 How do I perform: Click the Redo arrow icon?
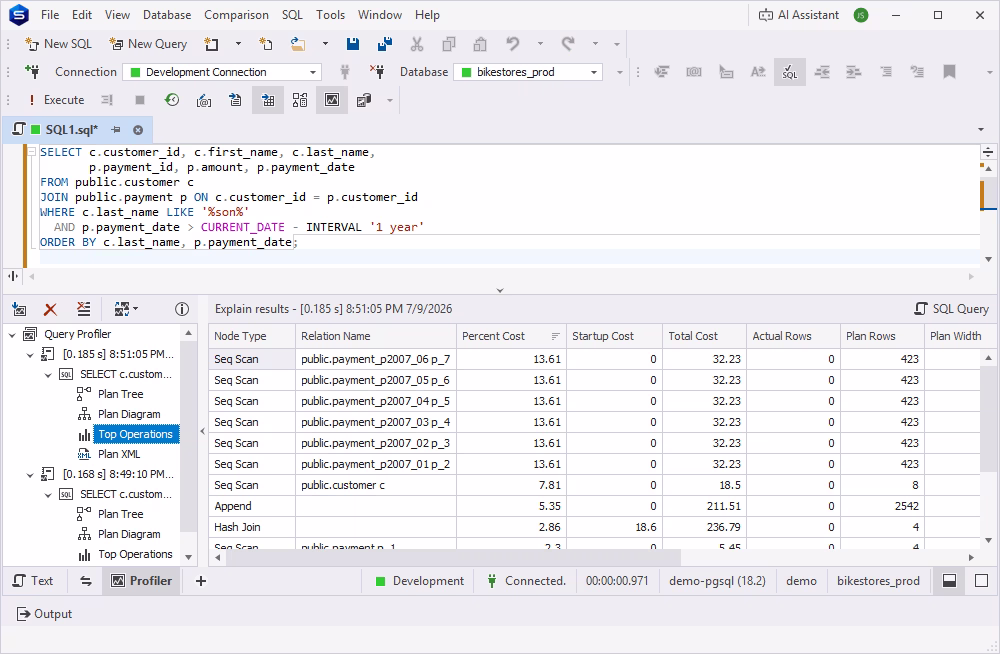click(568, 44)
